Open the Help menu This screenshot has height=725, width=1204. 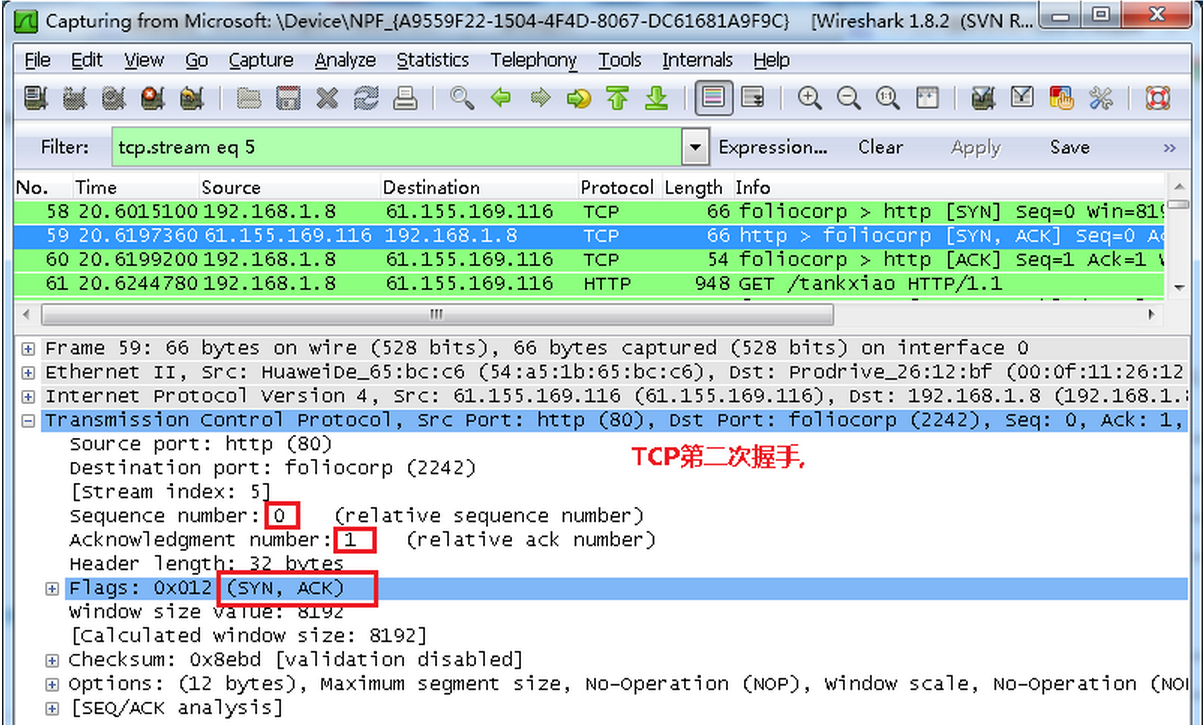[x=771, y=60]
